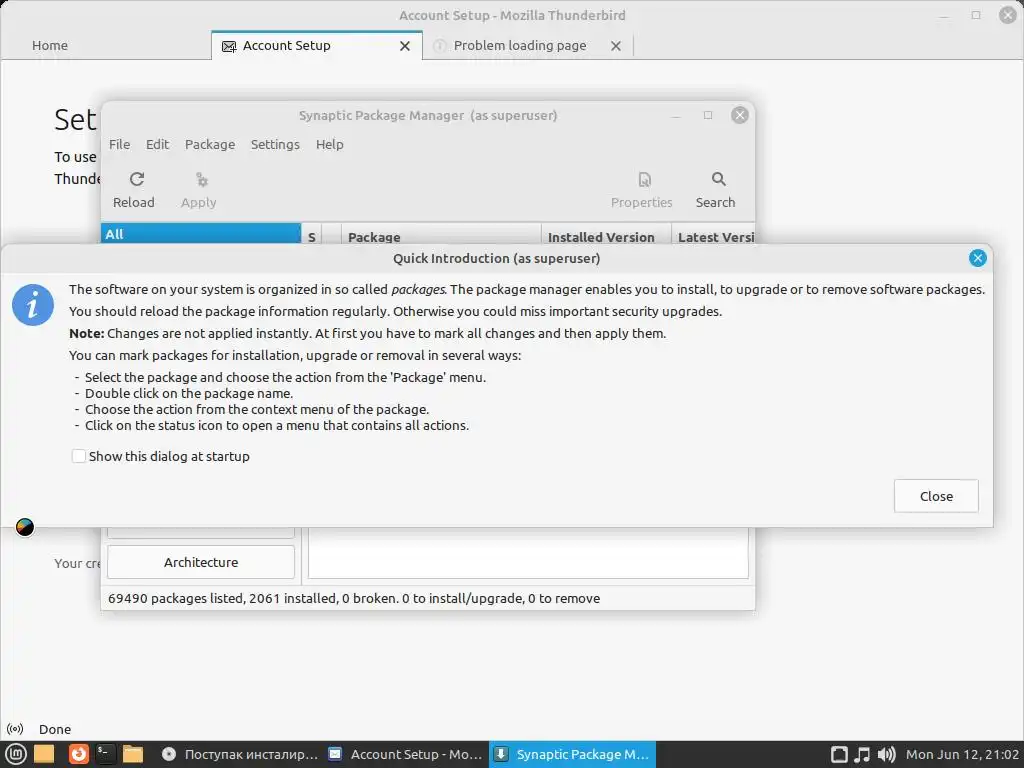The image size is (1024, 768).
Task: Click the music note tray icon
Action: [x=862, y=754]
